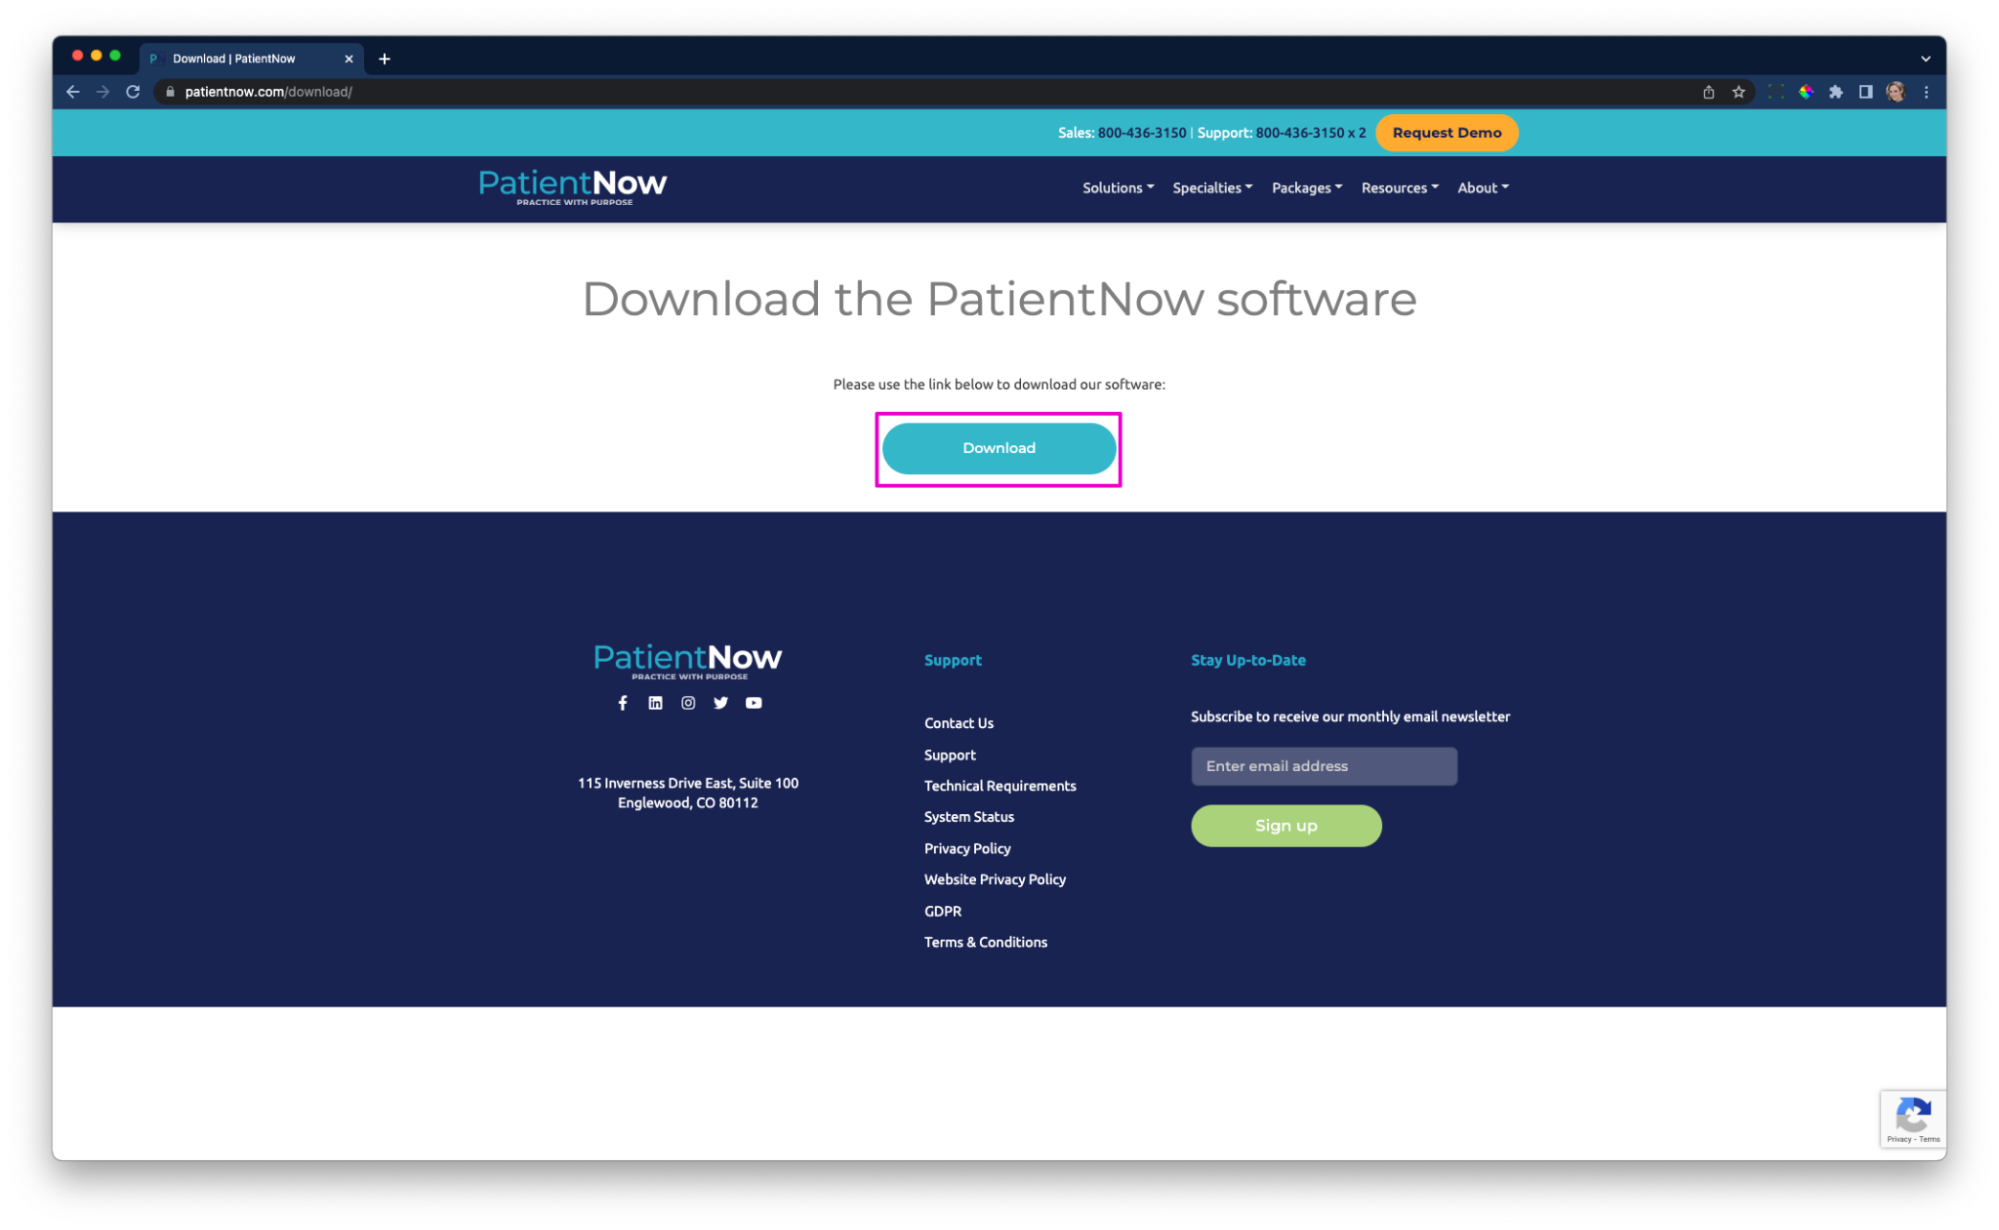Open the browser profile avatar
The height and width of the screenshot is (1230, 1999).
coord(1894,91)
